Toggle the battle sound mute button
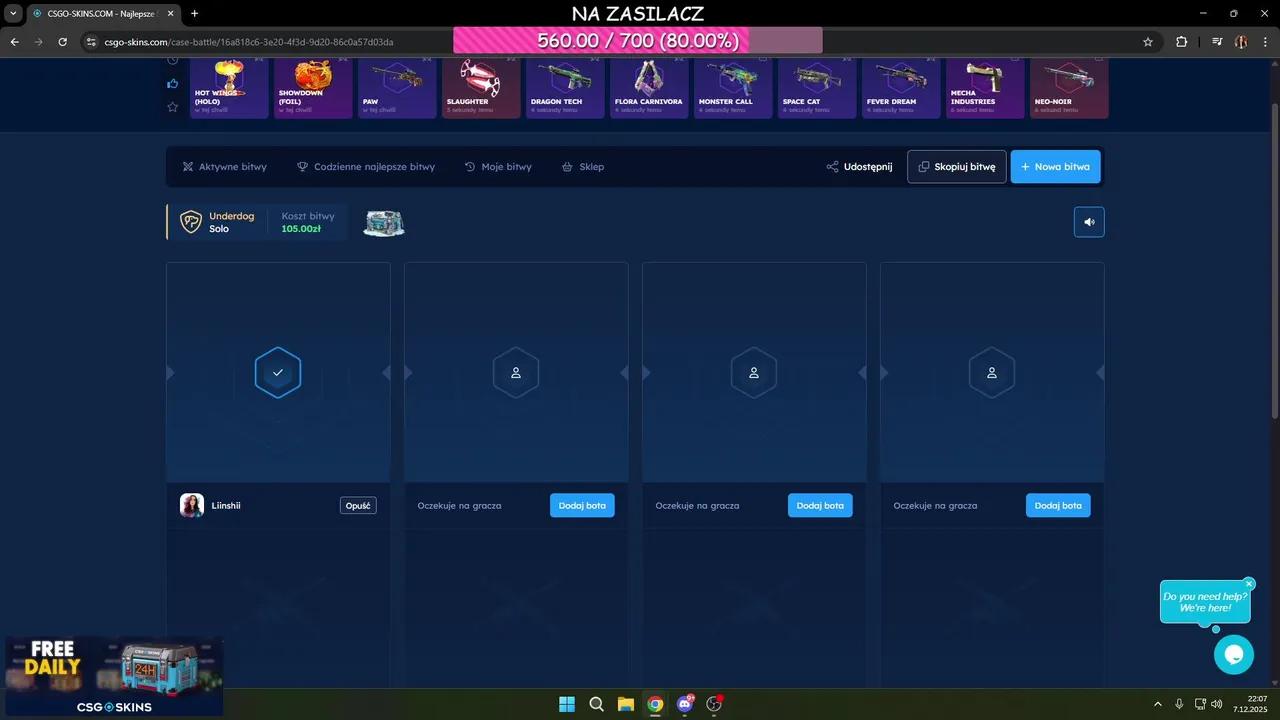This screenshot has width=1280, height=720. [x=1089, y=222]
